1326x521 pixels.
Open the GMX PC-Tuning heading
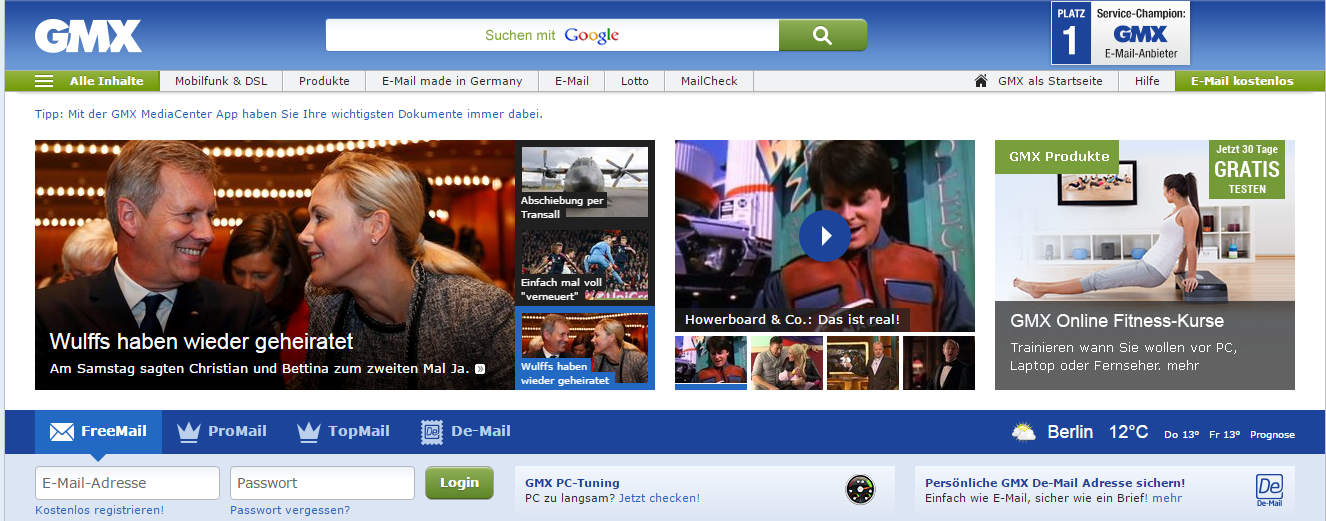572,482
